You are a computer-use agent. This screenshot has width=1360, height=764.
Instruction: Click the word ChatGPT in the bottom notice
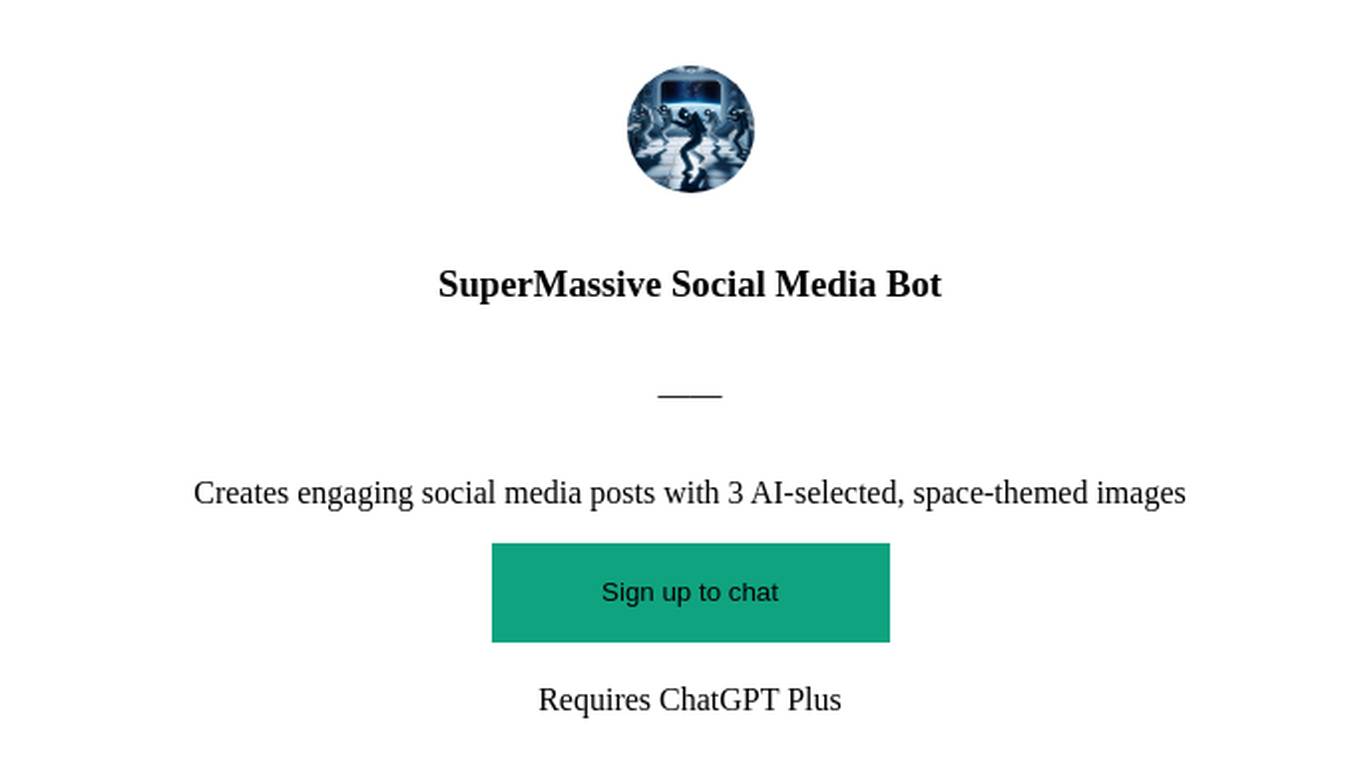coord(719,700)
